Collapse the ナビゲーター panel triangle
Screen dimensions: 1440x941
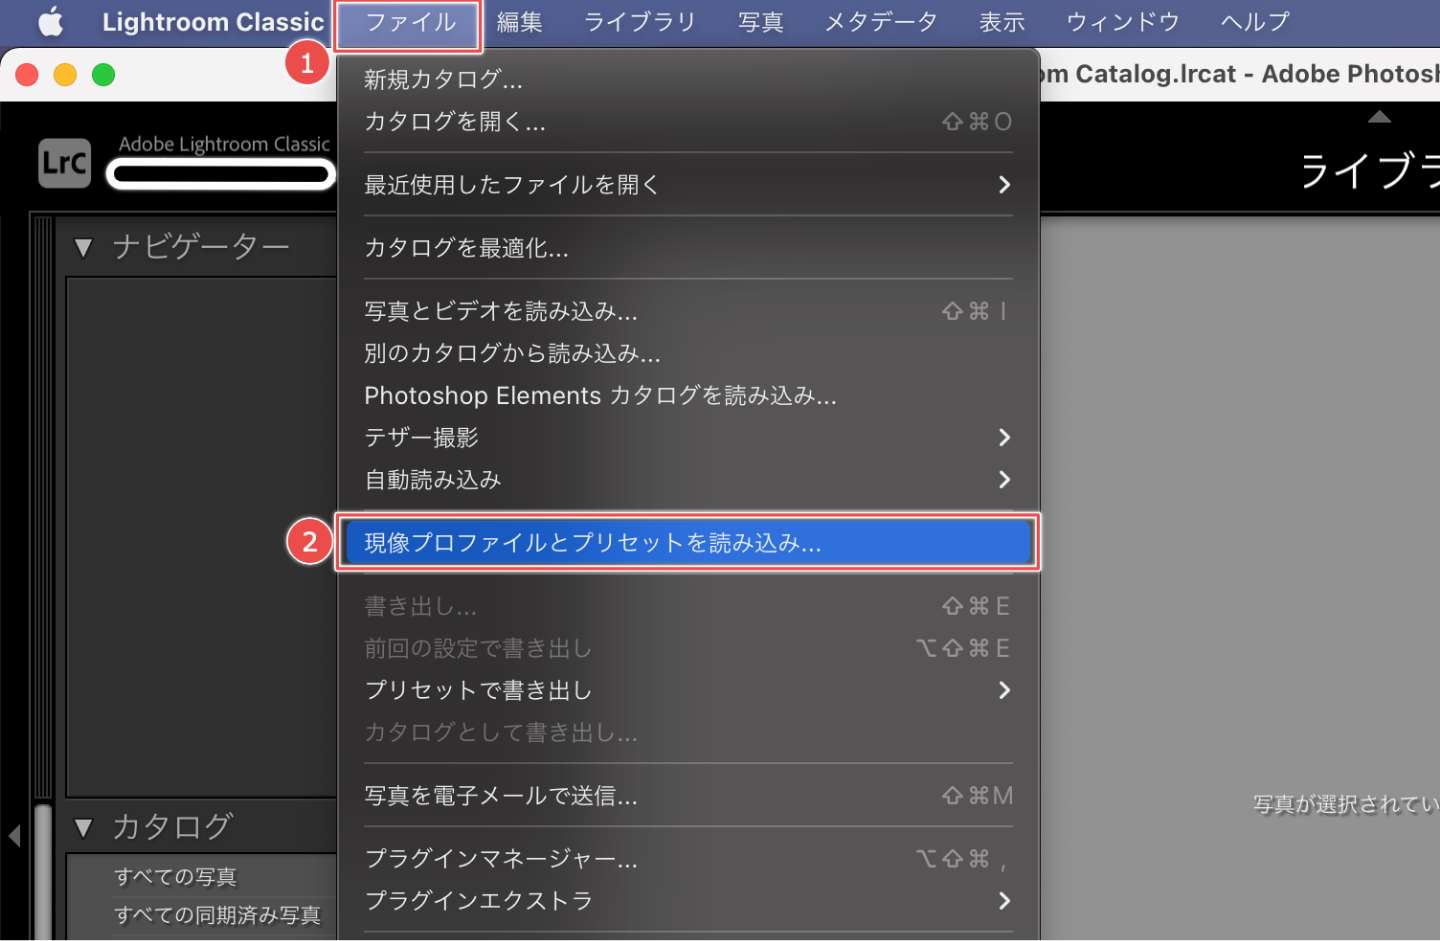coord(83,247)
